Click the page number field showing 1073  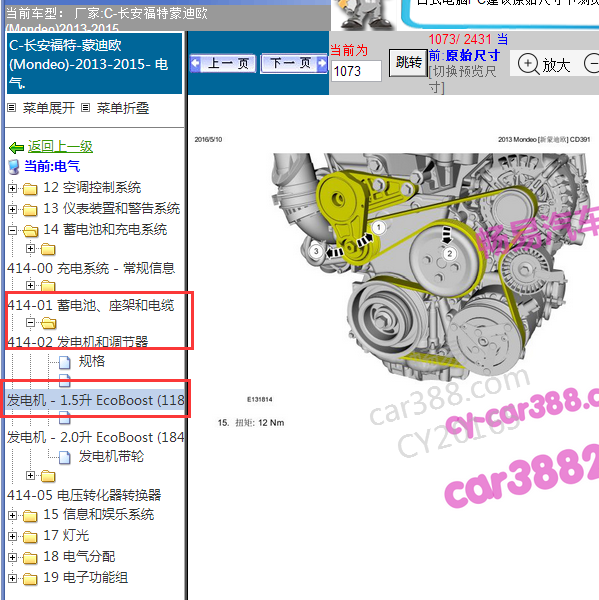point(356,71)
